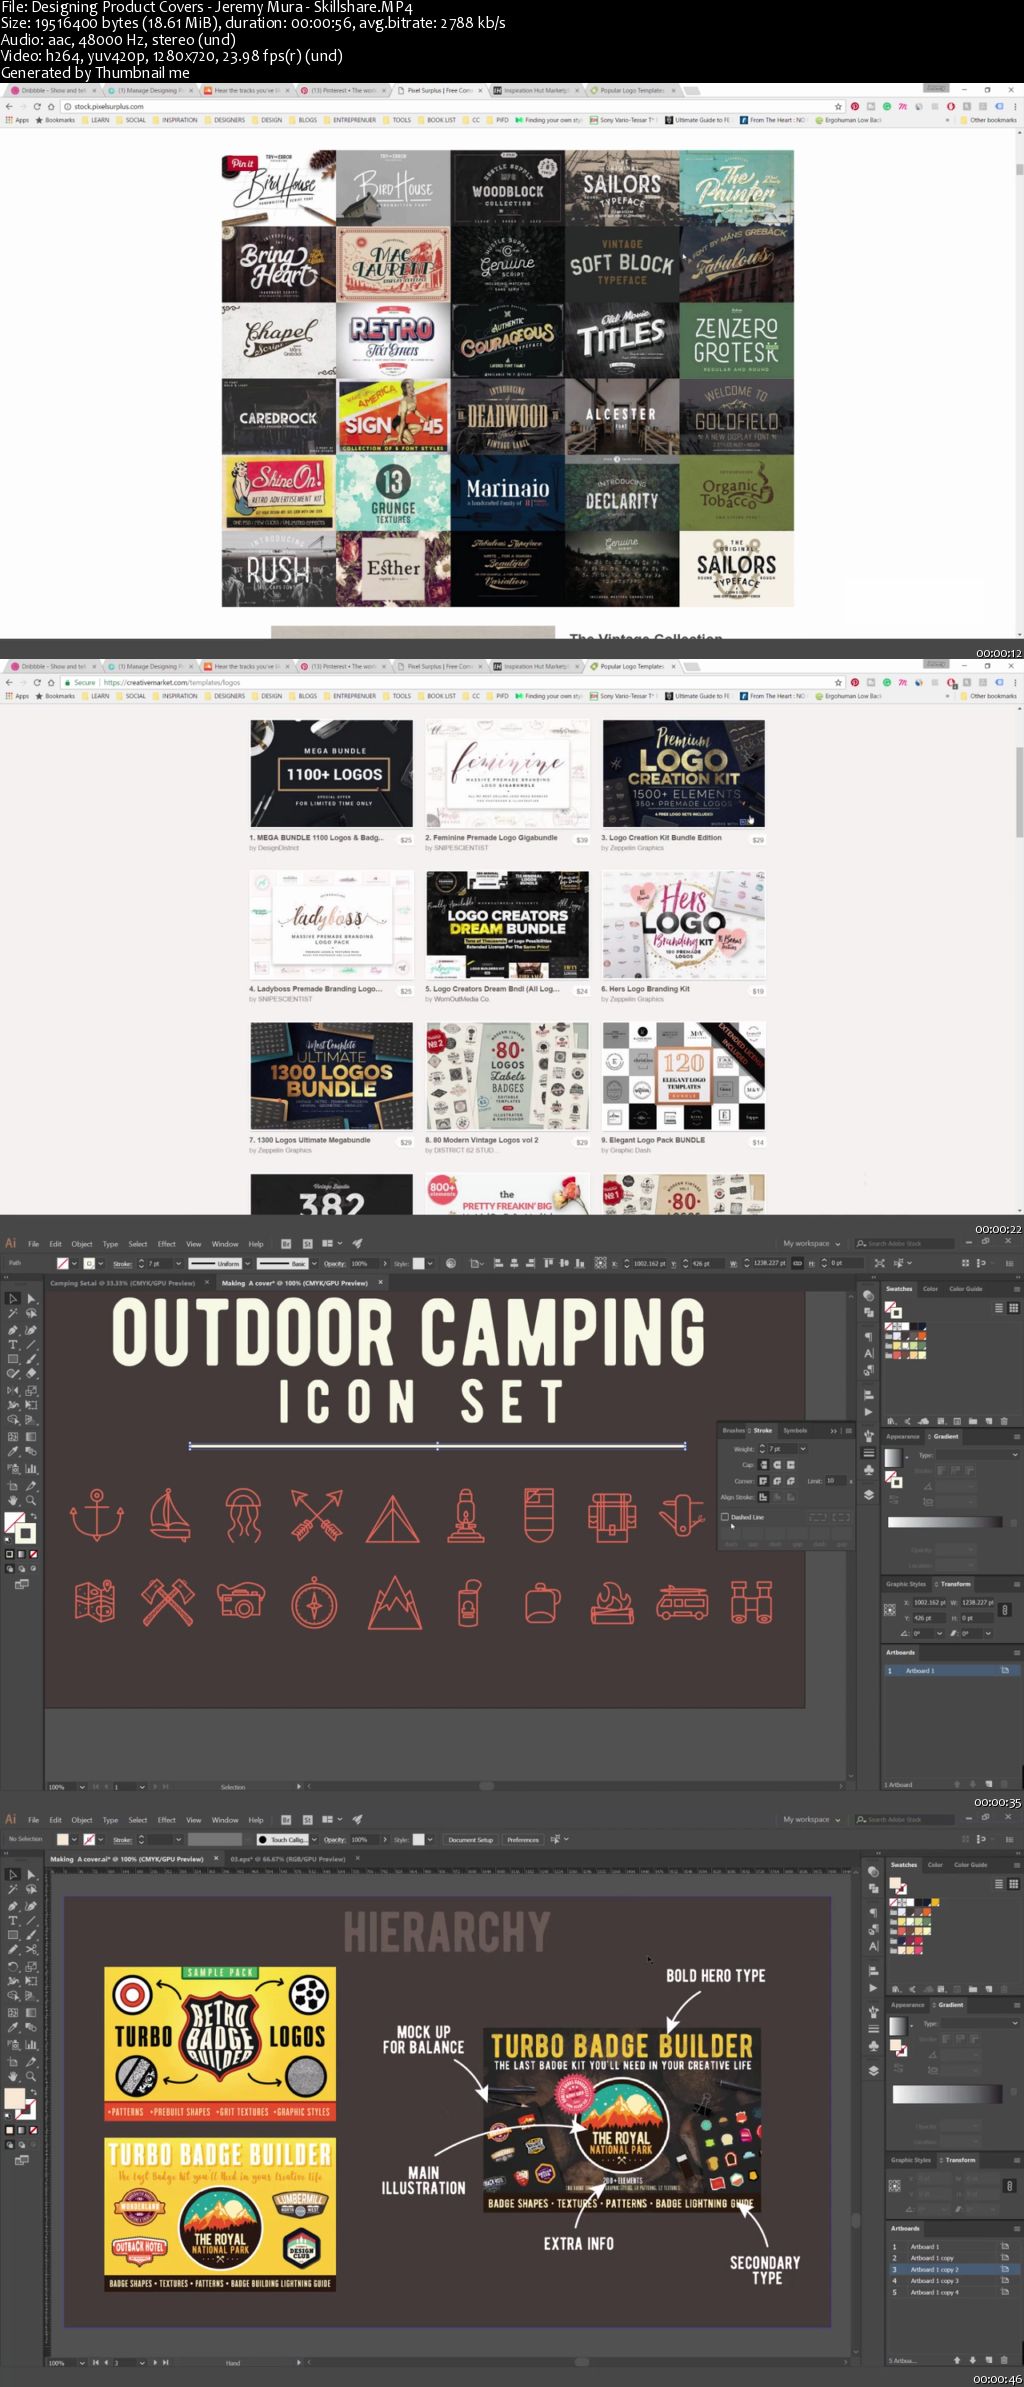
Task: Open the Stroke panel Weight dropdown
Action: click(x=802, y=1448)
